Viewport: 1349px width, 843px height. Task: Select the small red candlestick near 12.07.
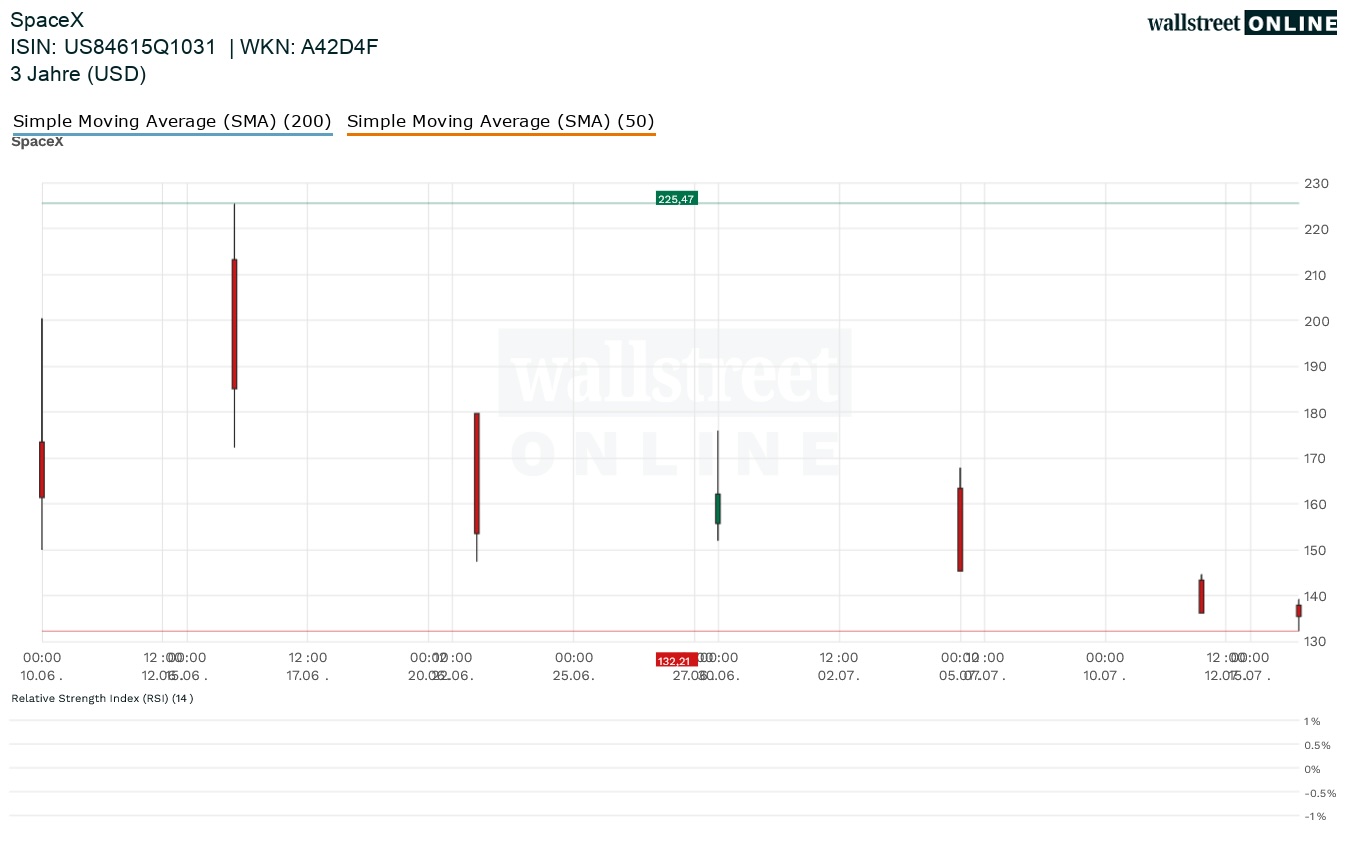pyautogui.click(x=1201, y=596)
